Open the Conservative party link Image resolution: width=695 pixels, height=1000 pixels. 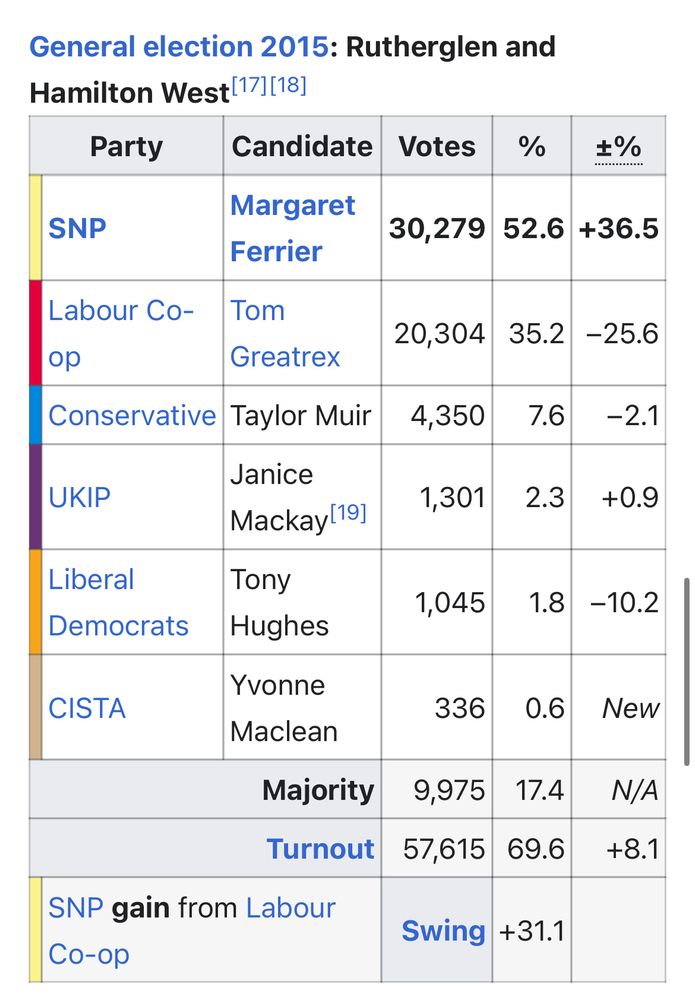[x=132, y=415]
